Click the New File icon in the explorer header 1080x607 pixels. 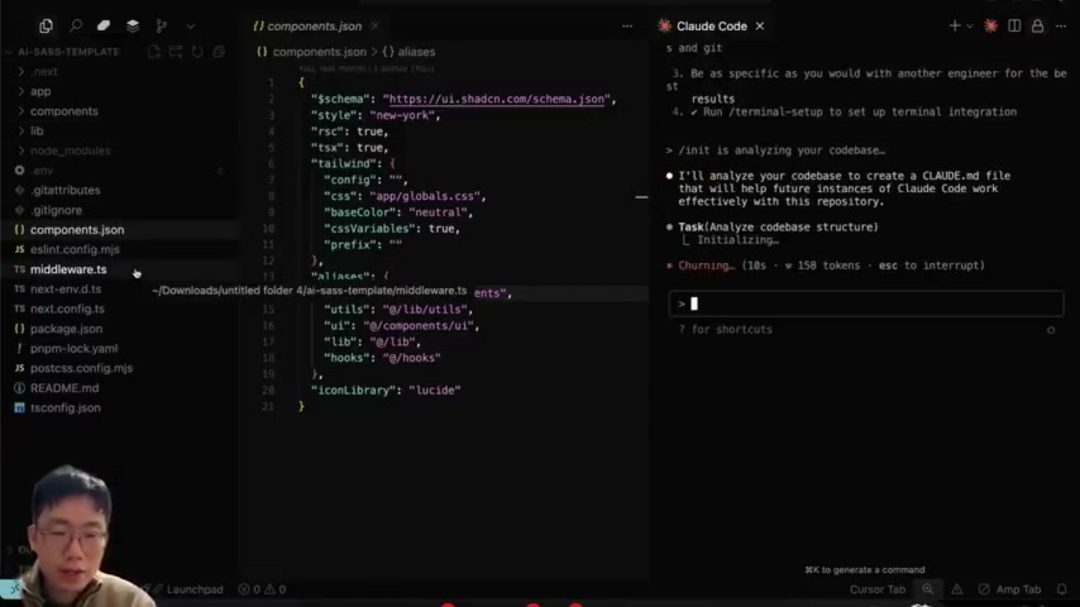click(x=154, y=52)
